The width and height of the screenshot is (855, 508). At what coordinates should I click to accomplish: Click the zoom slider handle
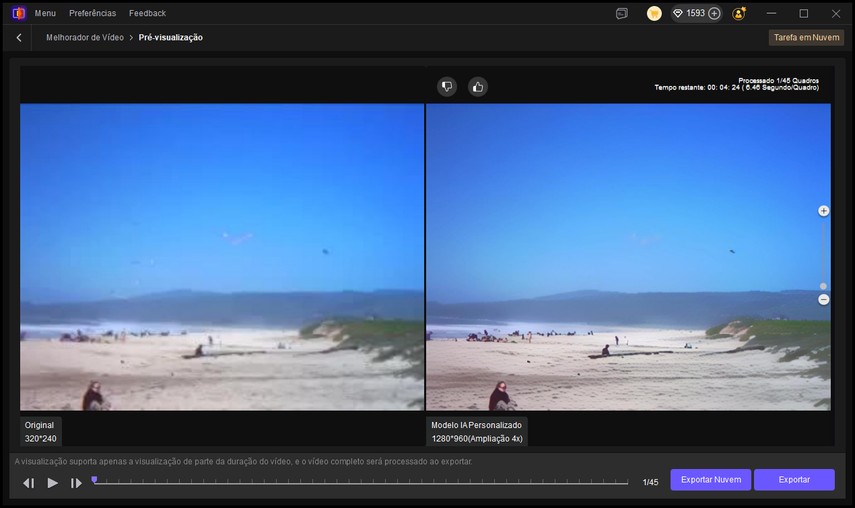823,286
